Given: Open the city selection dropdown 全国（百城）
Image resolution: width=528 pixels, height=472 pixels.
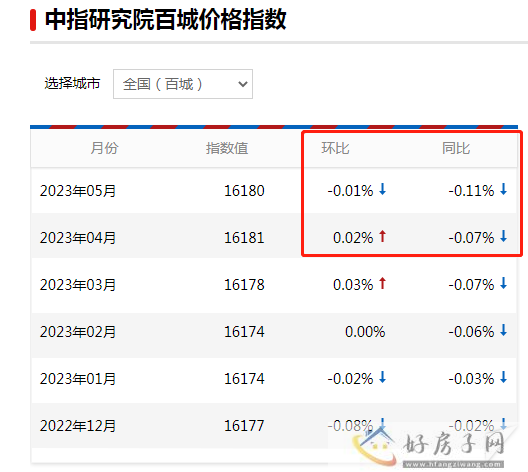Looking at the screenshot, I should pos(183,84).
